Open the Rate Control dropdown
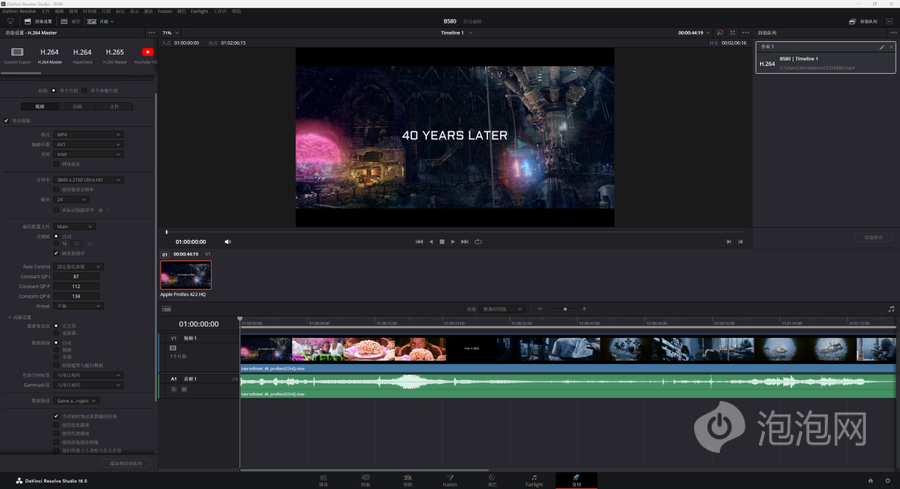Viewport: 900px width, 489px height. (x=79, y=266)
